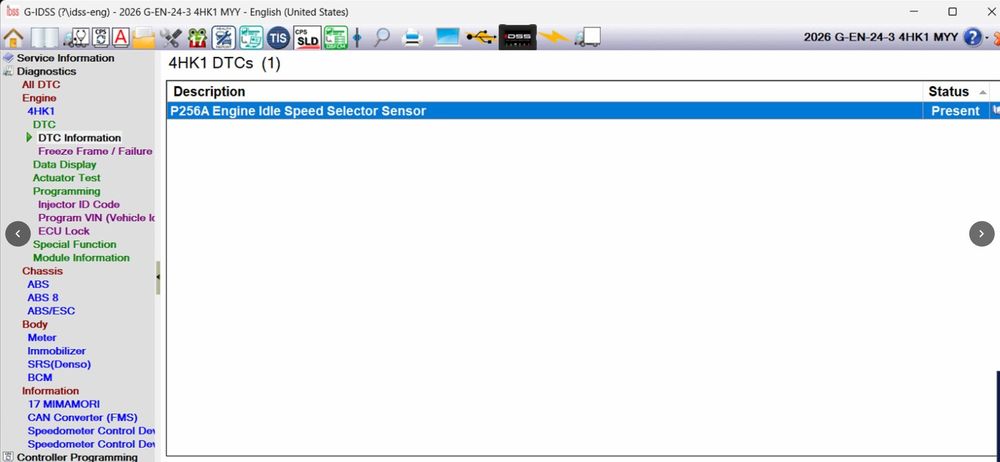
Task: Open the DTC node under 4HK1
Action: point(44,124)
